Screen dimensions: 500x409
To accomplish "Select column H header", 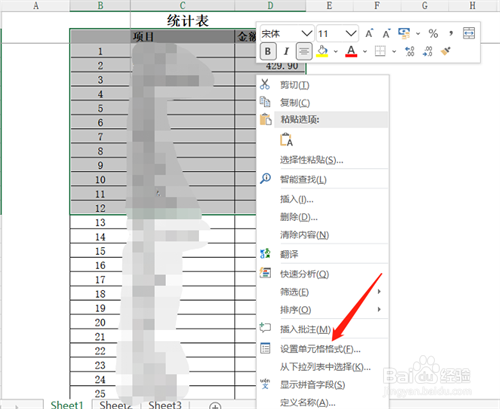I will pos(472,5).
